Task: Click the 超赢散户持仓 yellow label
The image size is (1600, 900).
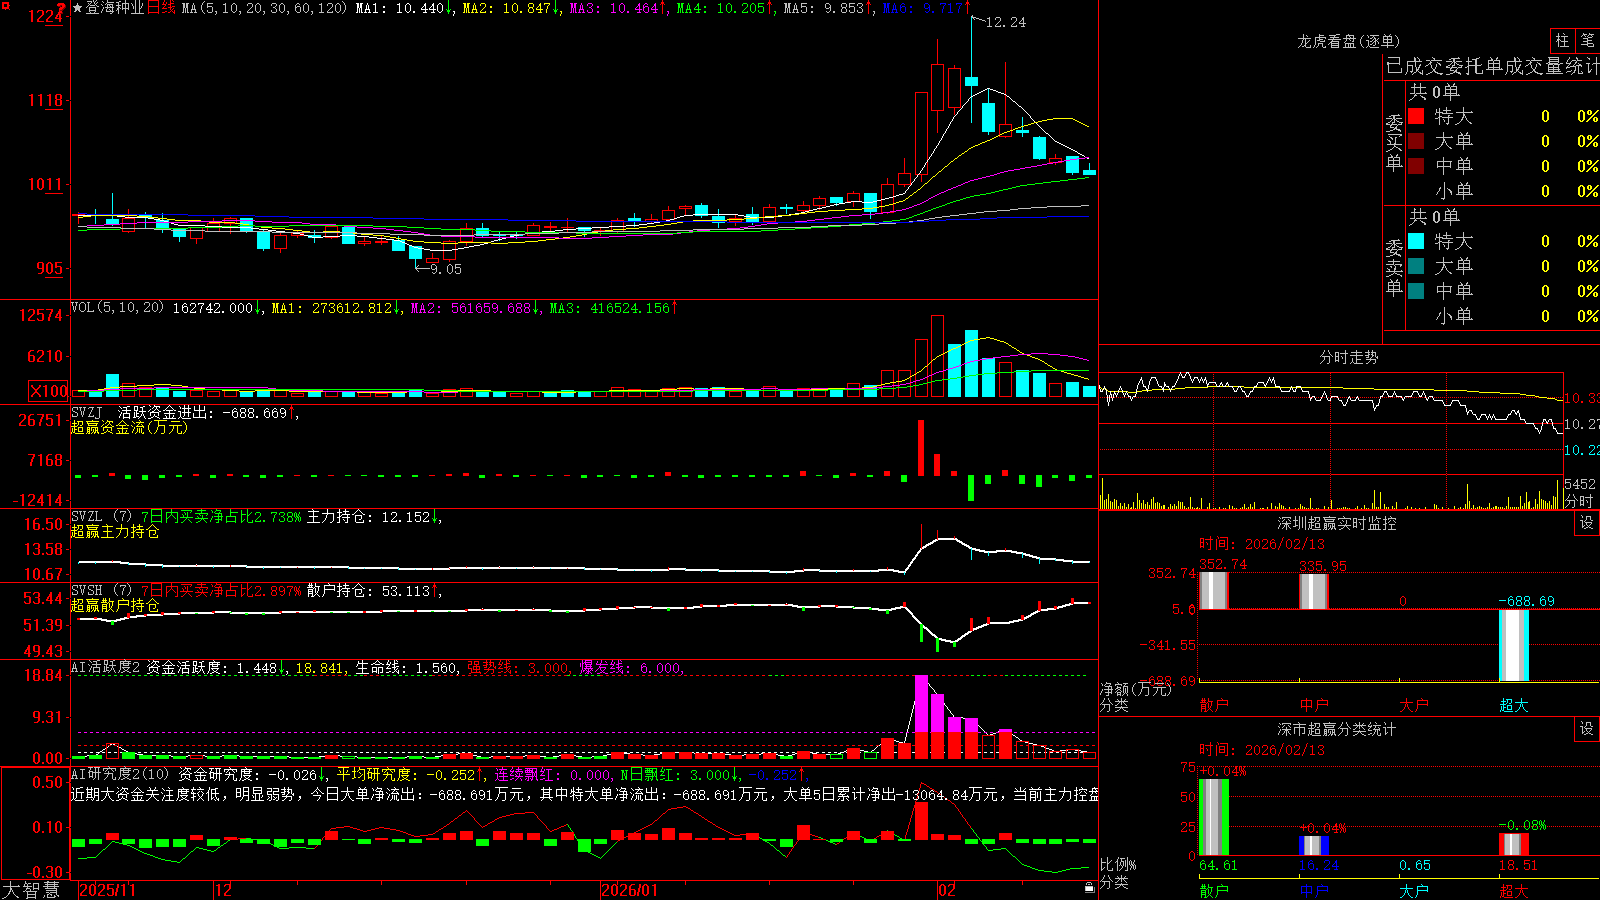Action: (x=115, y=605)
